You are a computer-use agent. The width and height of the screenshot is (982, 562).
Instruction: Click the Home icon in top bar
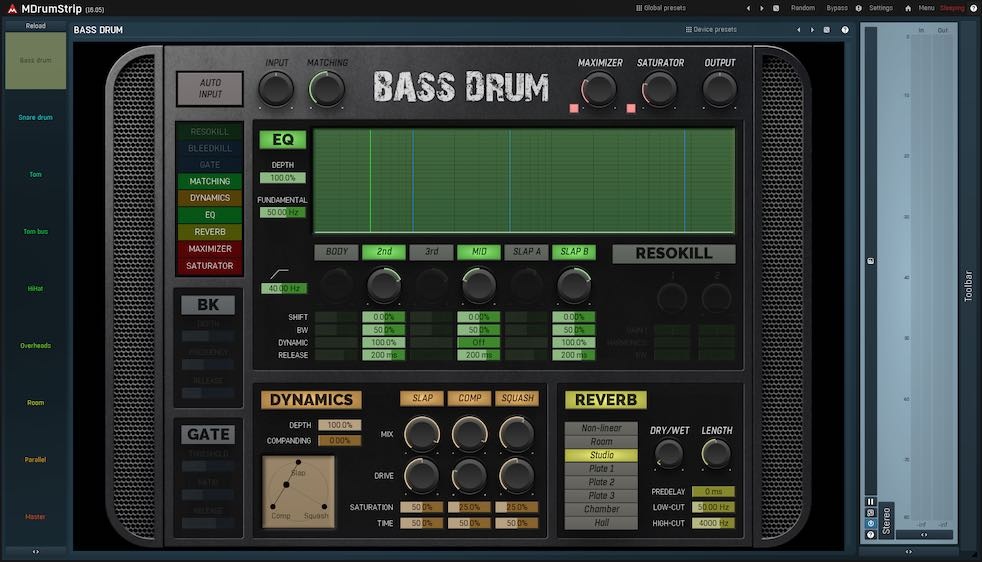[x=907, y=8]
